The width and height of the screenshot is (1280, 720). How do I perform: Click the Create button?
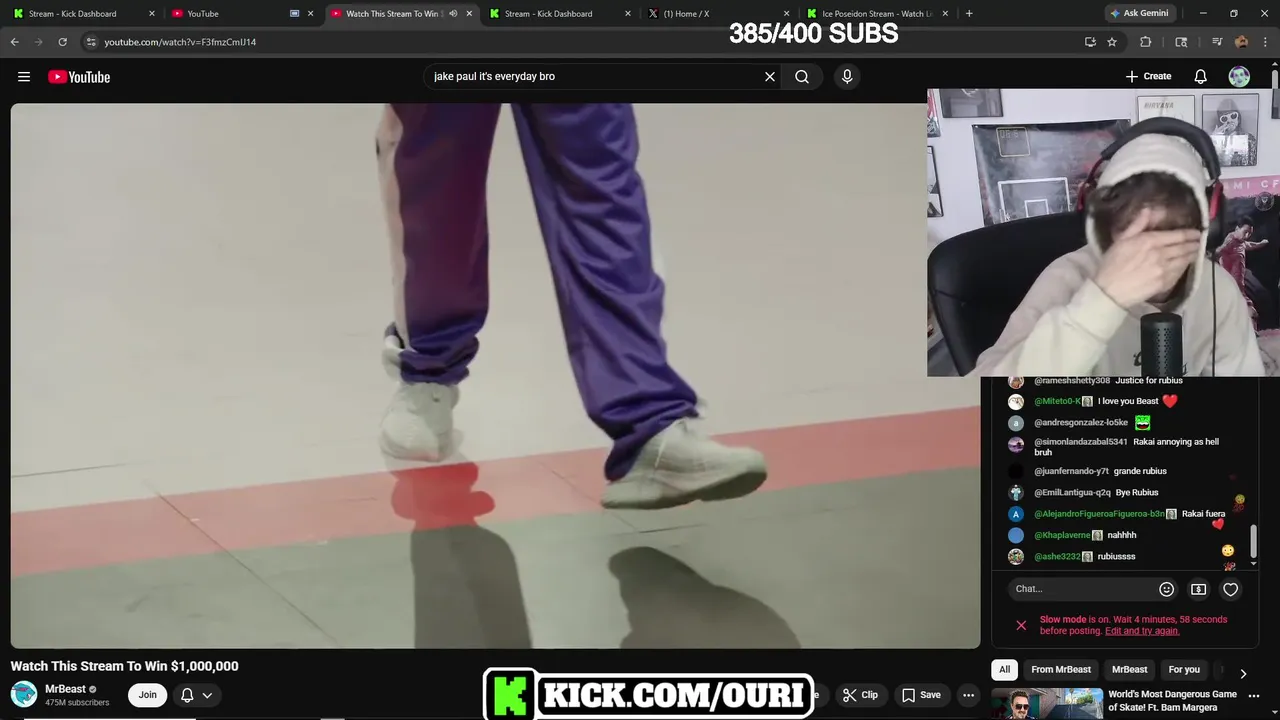click(x=1148, y=77)
